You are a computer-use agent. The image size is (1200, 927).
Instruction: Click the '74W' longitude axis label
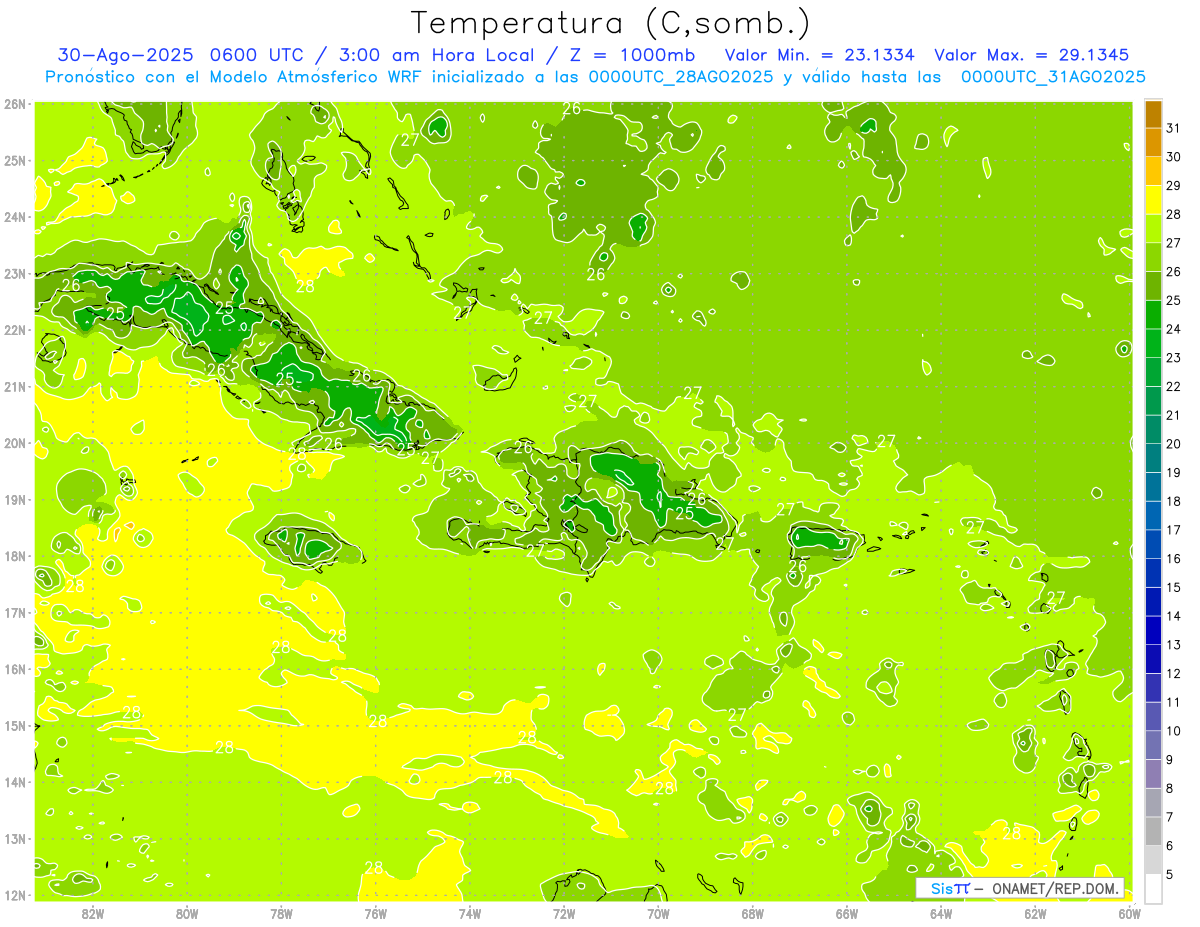pos(470,913)
